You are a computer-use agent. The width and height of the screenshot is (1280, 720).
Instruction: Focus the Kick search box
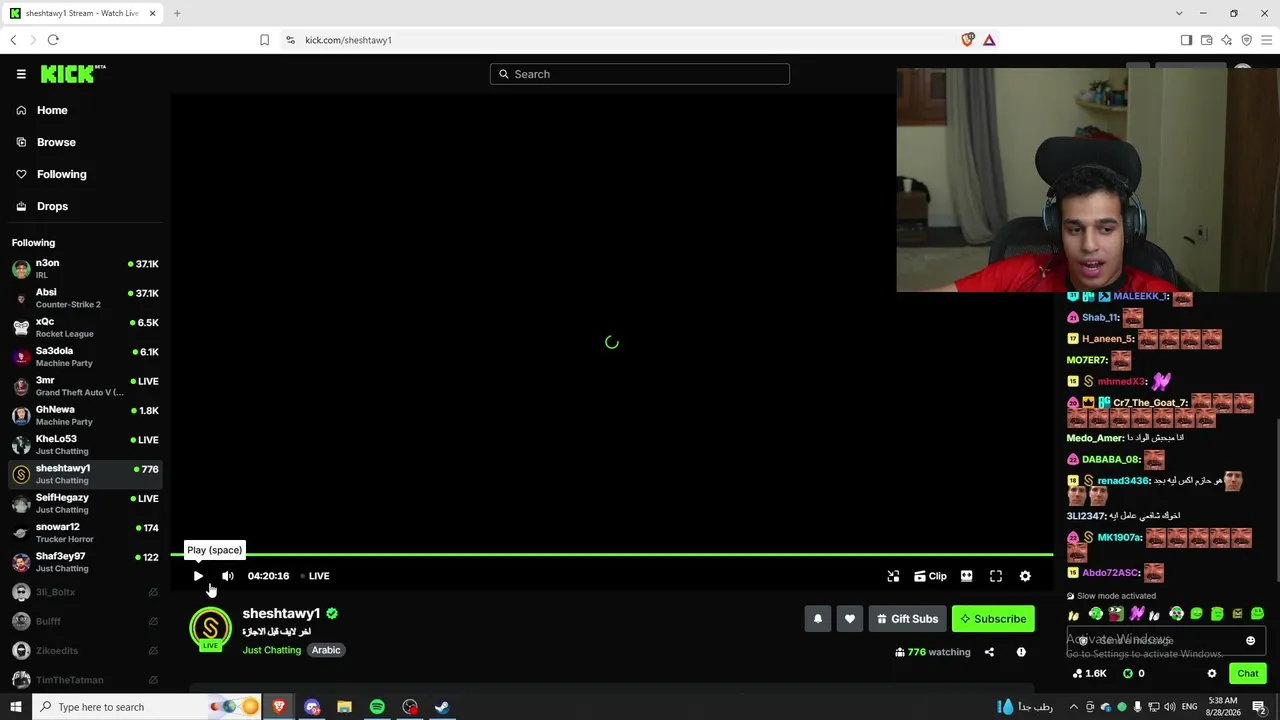coord(640,74)
